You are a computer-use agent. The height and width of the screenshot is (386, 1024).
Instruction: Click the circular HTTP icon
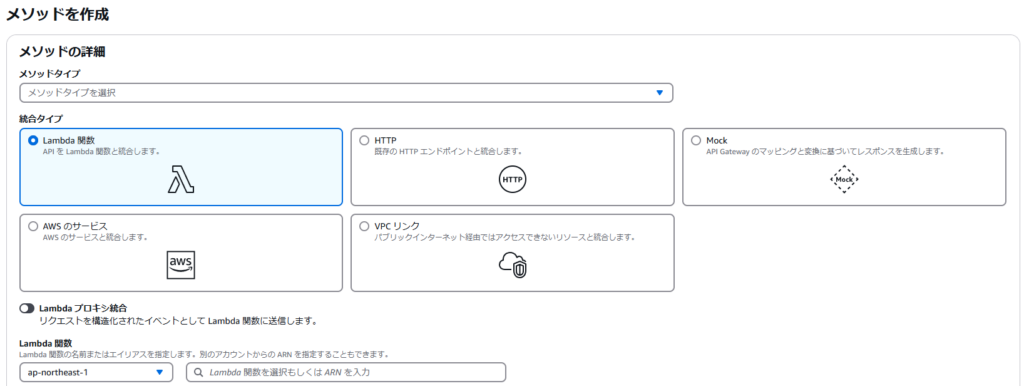pyautogui.click(x=512, y=179)
